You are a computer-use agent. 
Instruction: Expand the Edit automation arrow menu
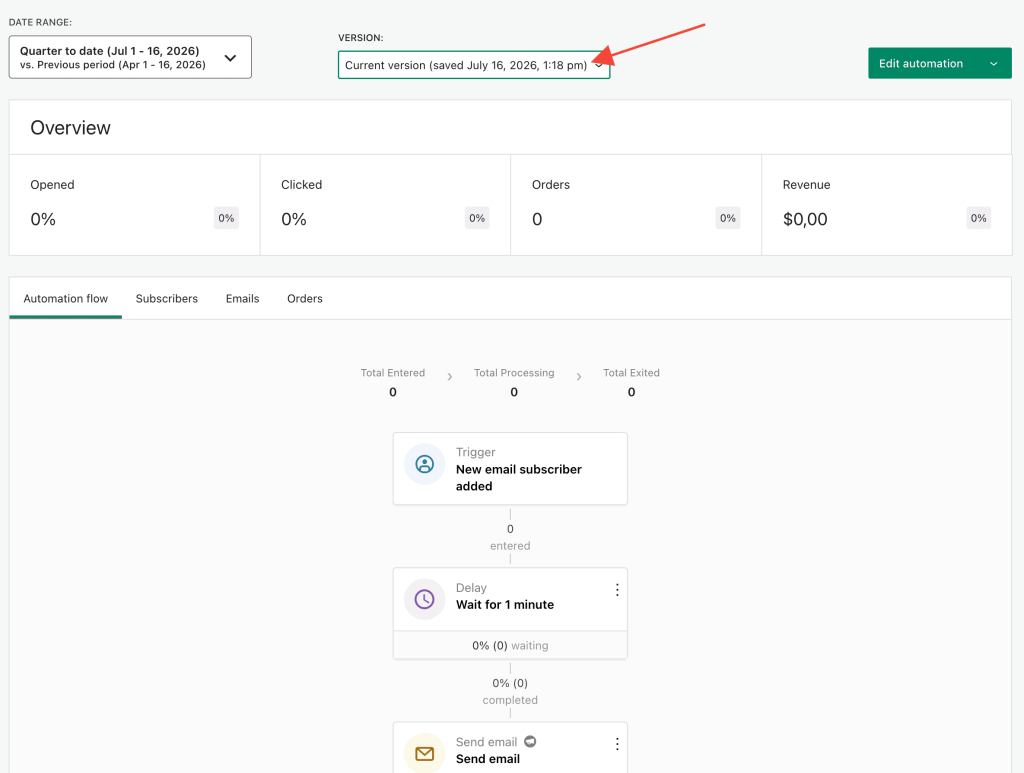point(993,63)
